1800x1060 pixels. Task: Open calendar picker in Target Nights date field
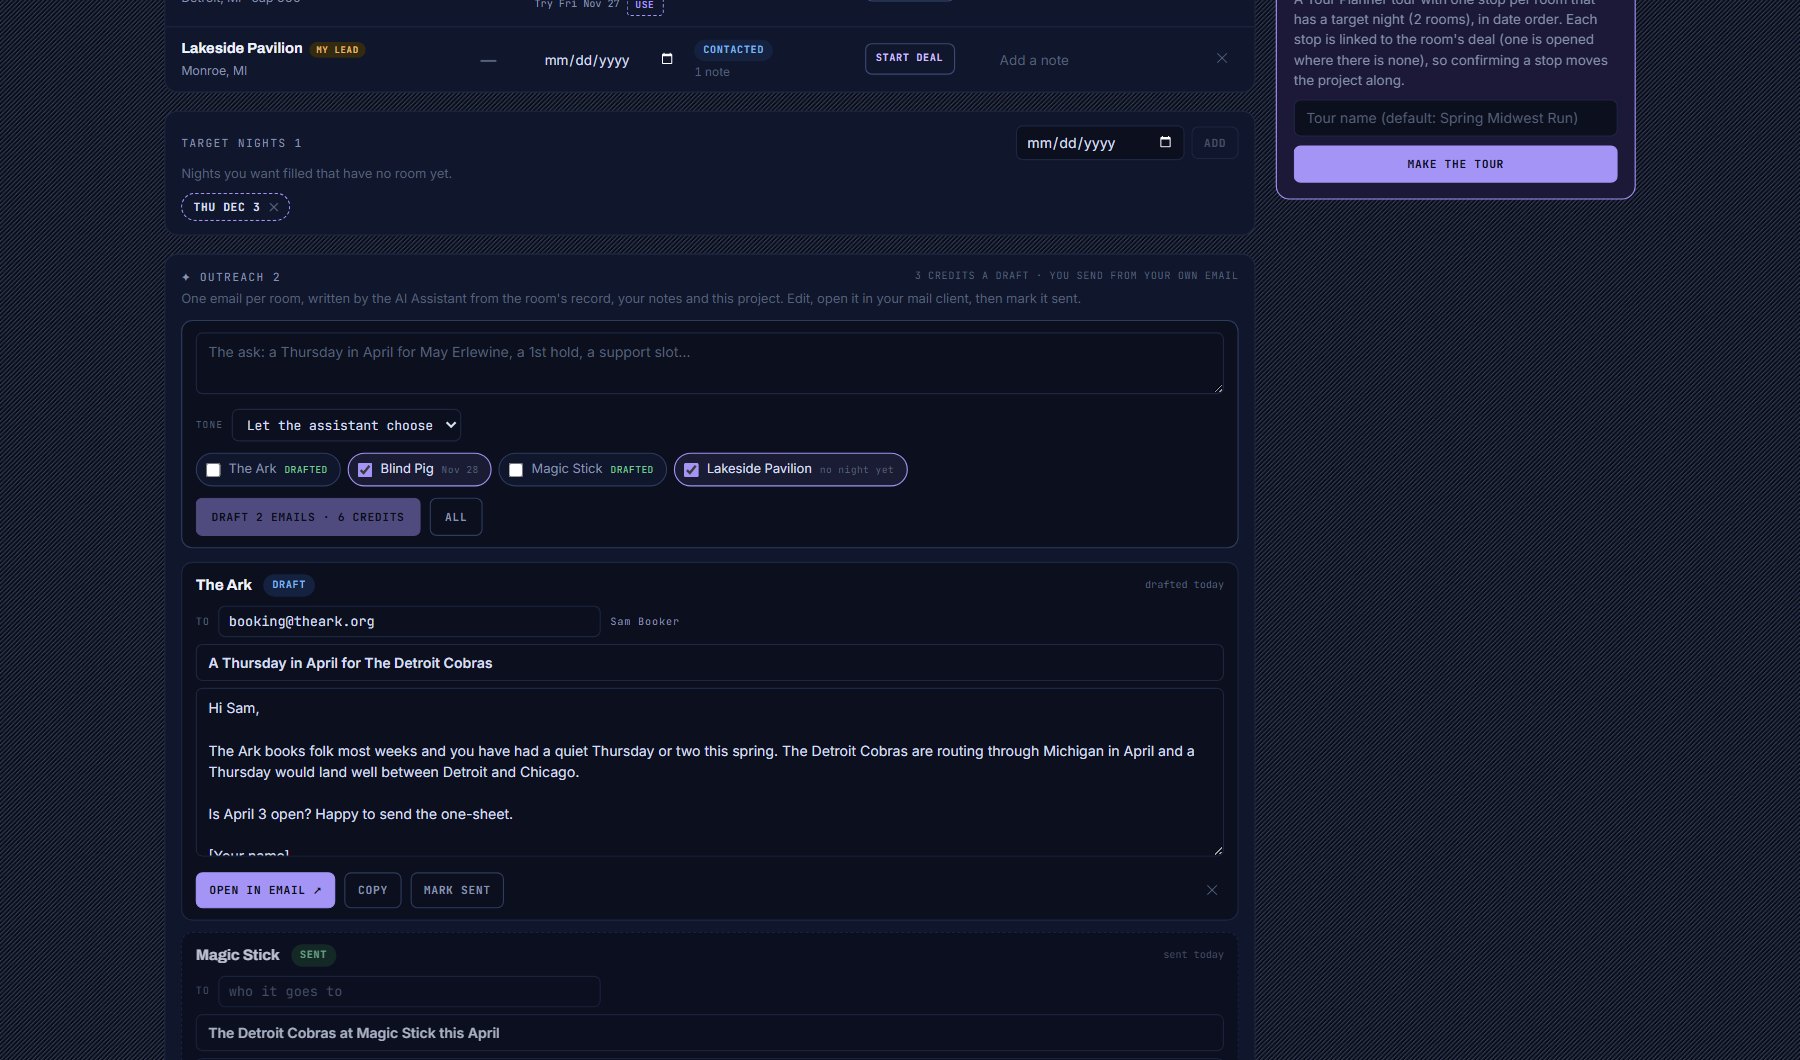pos(1165,142)
